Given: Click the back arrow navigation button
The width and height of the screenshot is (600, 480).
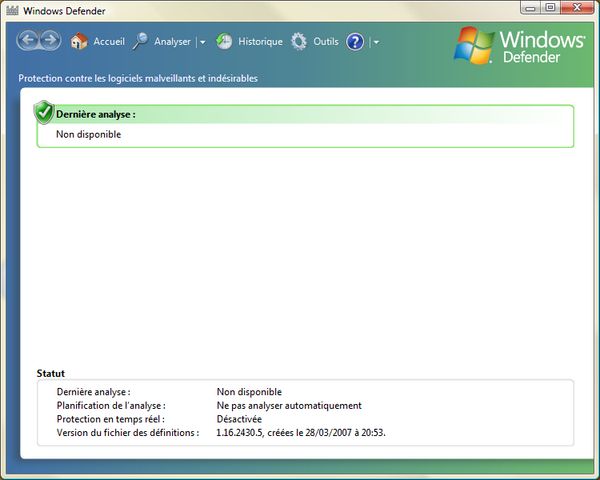Looking at the screenshot, I should click(28, 41).
